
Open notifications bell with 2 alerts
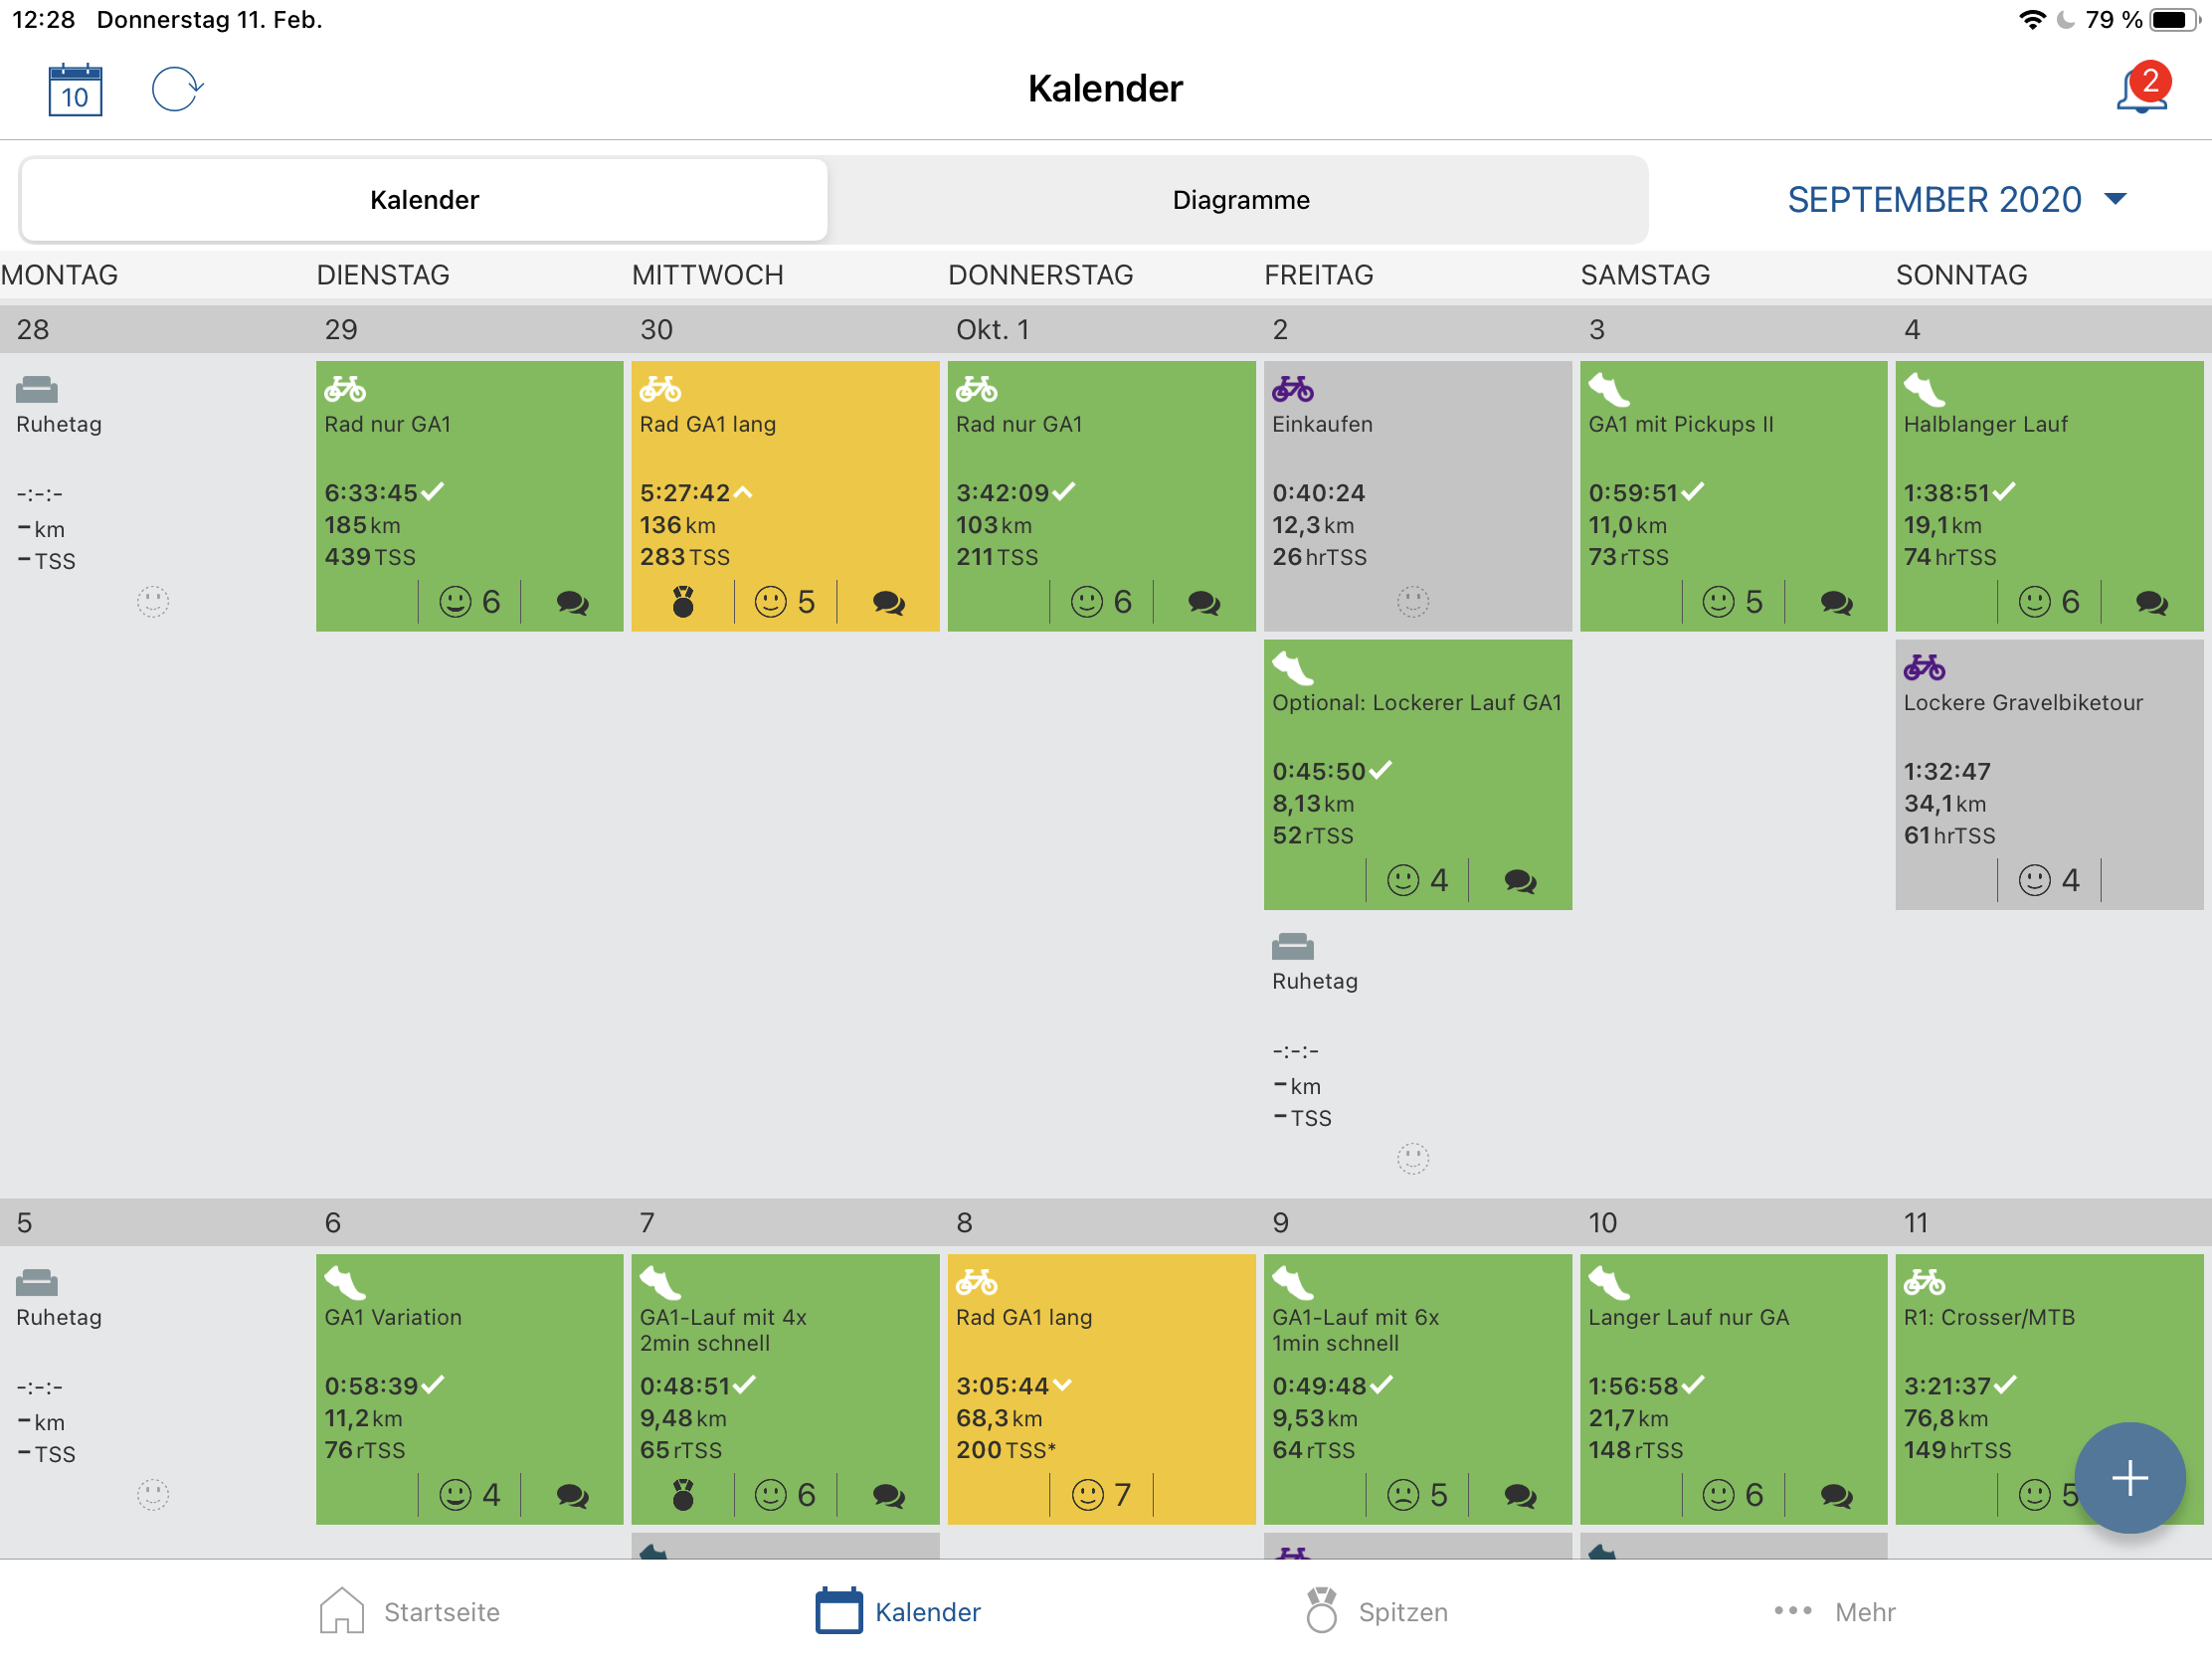pyautogui.click(x=2140, y=90)
